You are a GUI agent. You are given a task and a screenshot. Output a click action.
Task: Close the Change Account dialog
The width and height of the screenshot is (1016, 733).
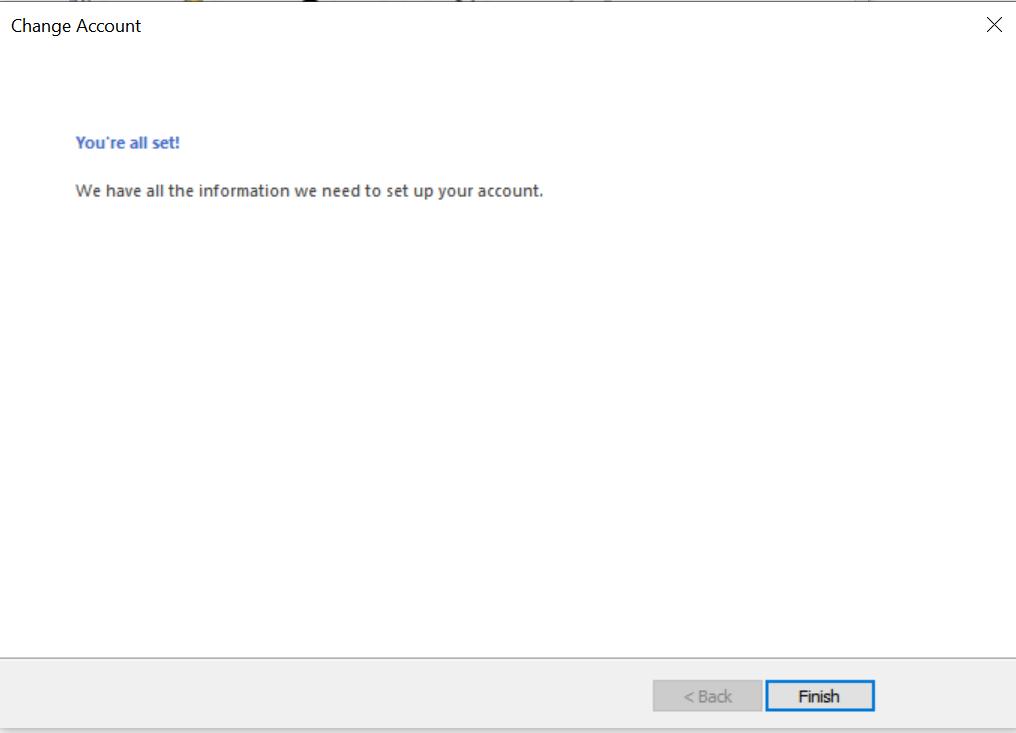coord(994,26)
